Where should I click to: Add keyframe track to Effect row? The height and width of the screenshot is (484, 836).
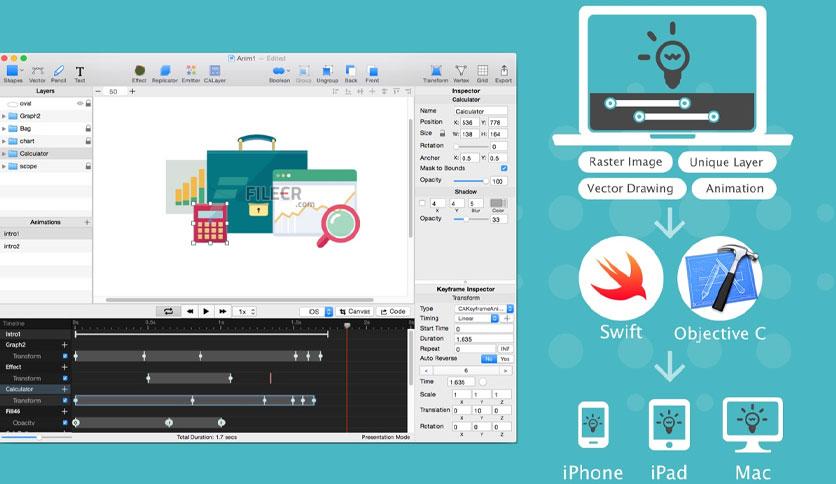[65, 367]
